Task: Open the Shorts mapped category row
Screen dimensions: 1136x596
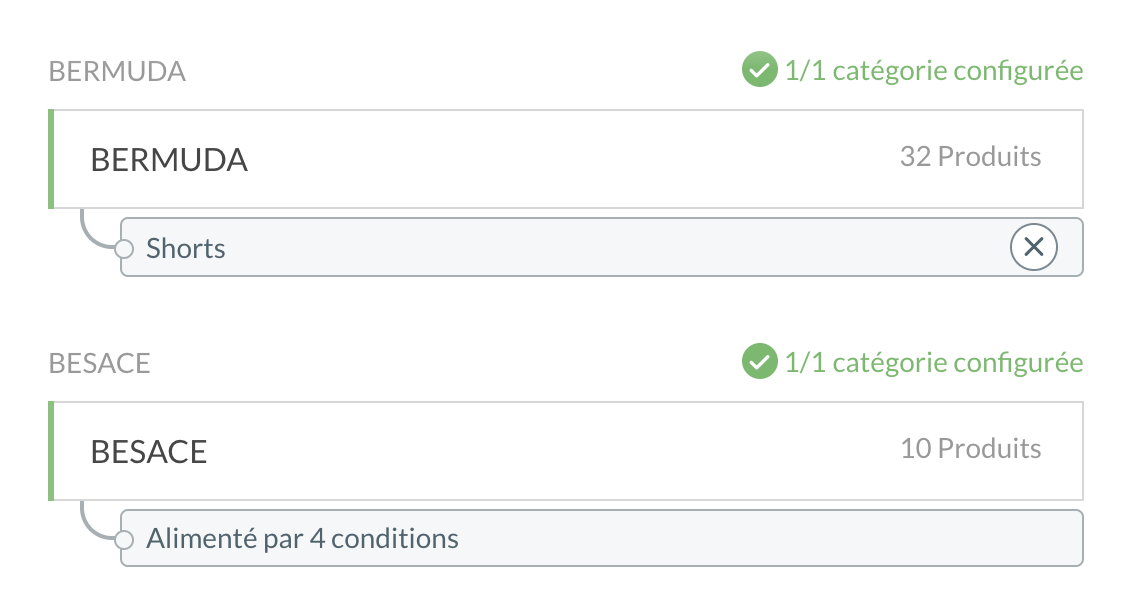Action: coord(601,247)
